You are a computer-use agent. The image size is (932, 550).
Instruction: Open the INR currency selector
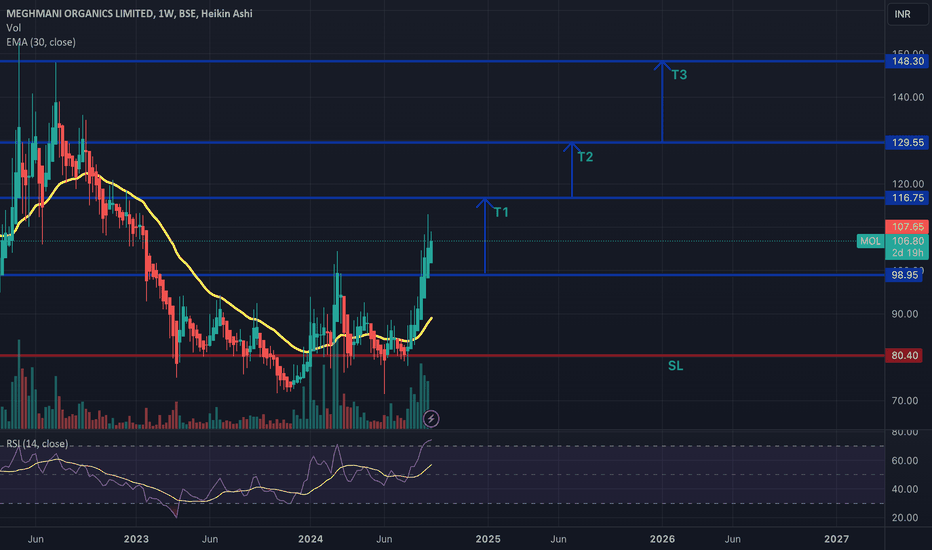907,14
